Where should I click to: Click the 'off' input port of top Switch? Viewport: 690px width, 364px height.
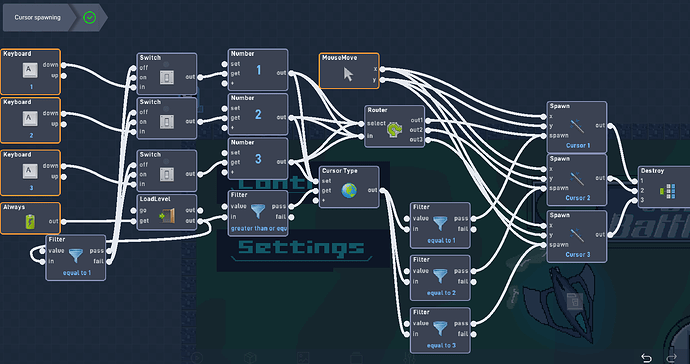tap(134, 68)
